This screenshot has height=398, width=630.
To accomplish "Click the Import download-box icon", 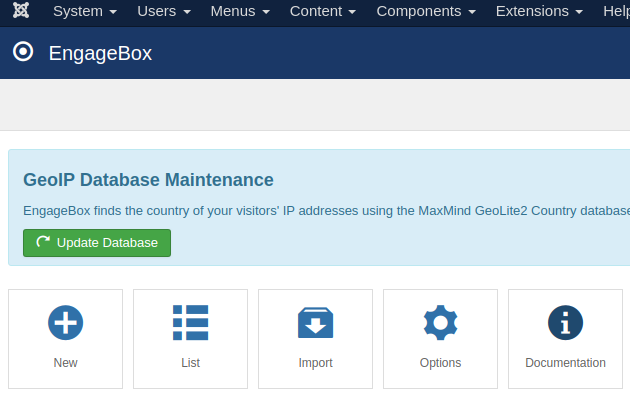I will (315, 322).
